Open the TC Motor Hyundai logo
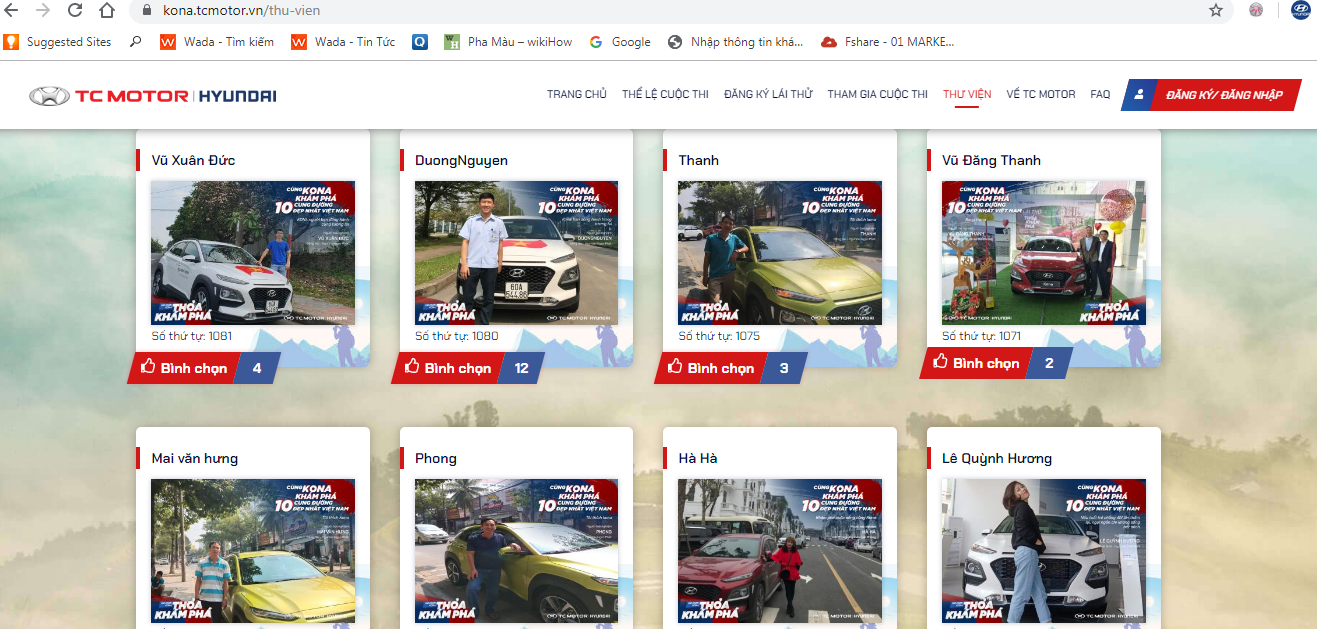The image size is (1317, 629). (x=153, y=96)
